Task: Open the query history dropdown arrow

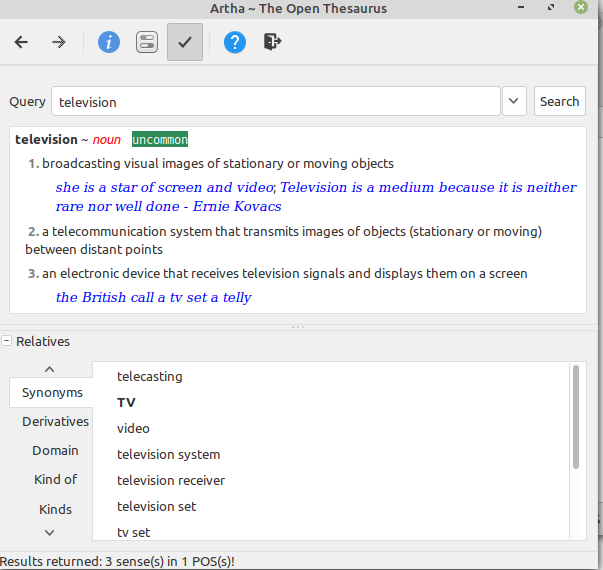Action: click(x=514, y=101)
